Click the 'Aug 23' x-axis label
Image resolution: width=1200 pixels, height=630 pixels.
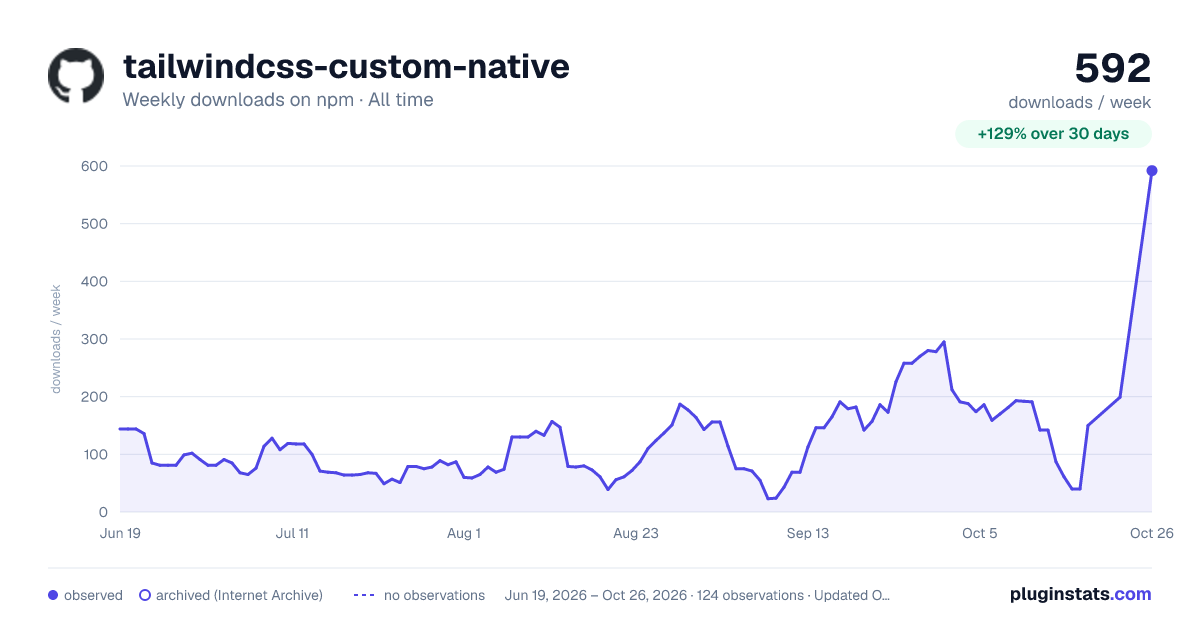(x=636, y=533)
